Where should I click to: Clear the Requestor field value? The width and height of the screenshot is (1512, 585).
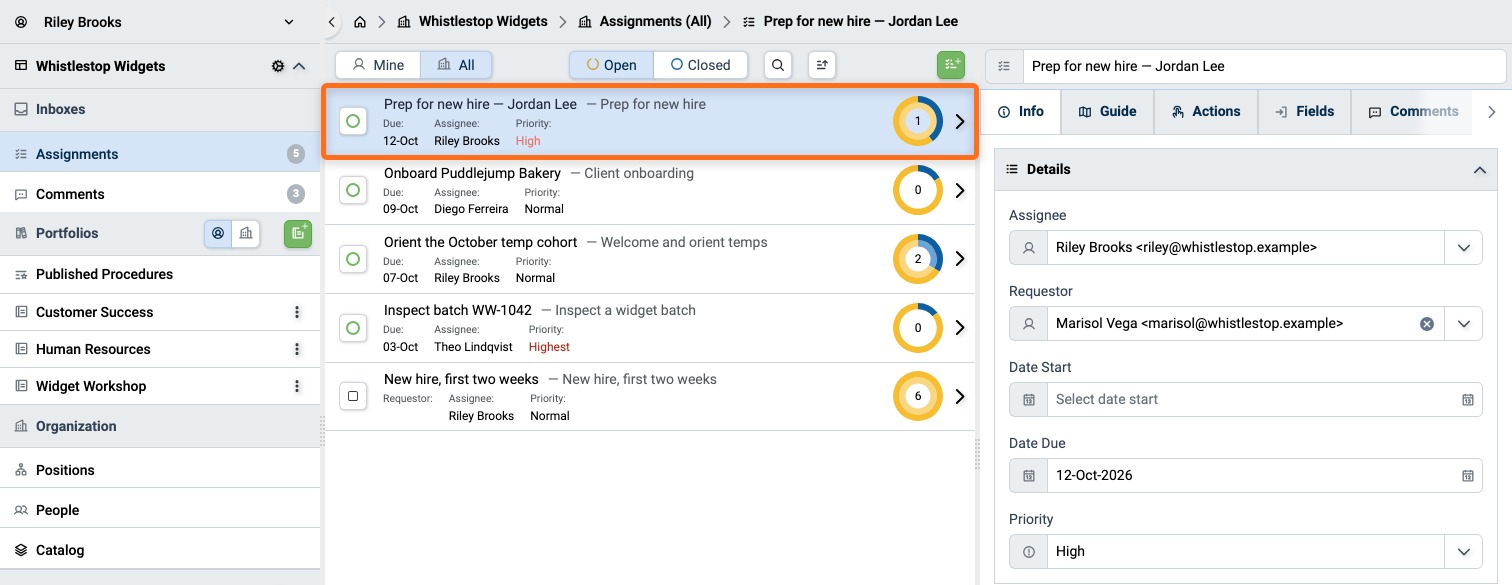[x=1427, y=323]
